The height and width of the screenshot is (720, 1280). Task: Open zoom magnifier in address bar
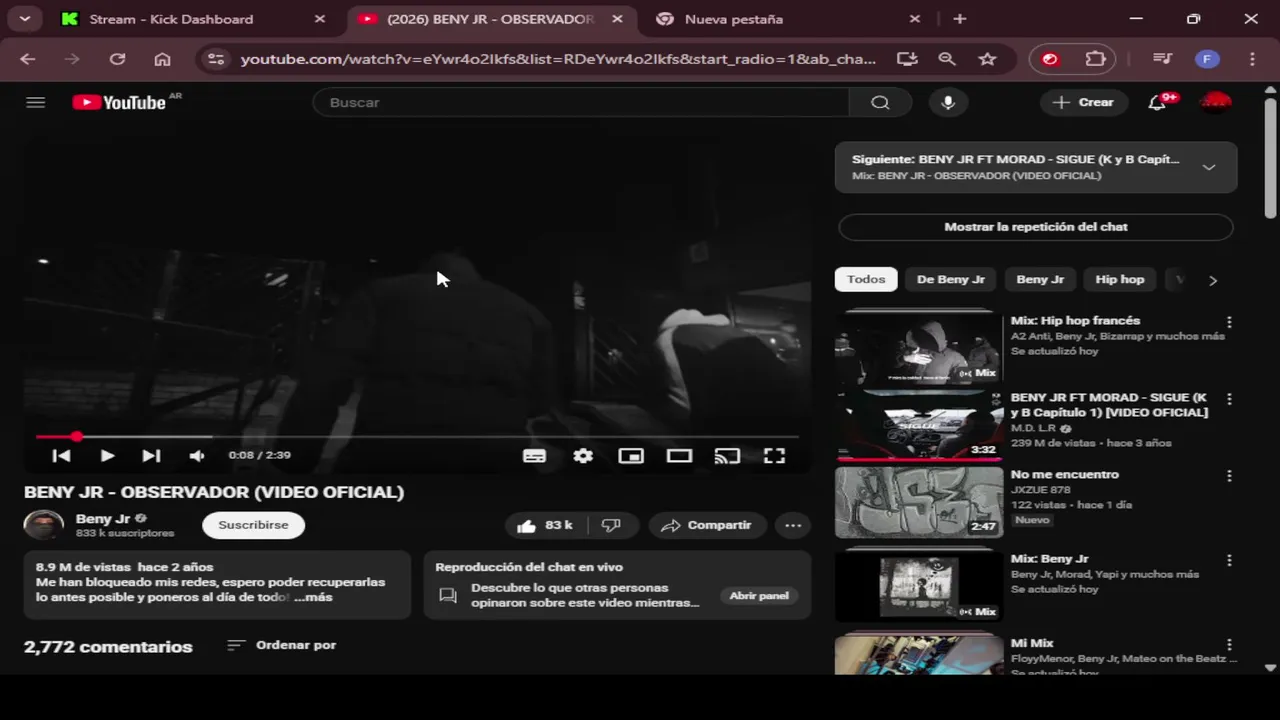pos(947,59)
